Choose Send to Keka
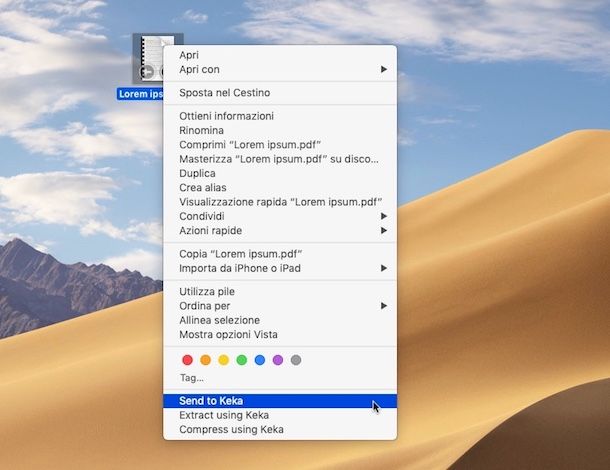The height and width of the screenshot is (470, 610). coord(280,401)
